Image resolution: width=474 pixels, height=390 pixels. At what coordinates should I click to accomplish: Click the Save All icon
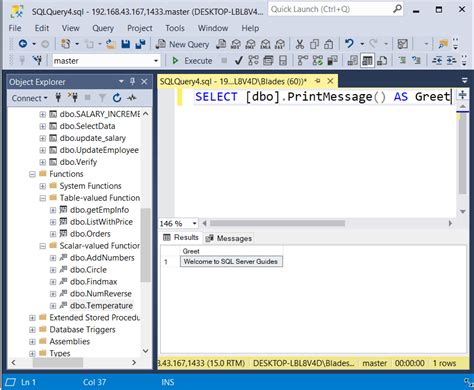click(x=140, y=44)
